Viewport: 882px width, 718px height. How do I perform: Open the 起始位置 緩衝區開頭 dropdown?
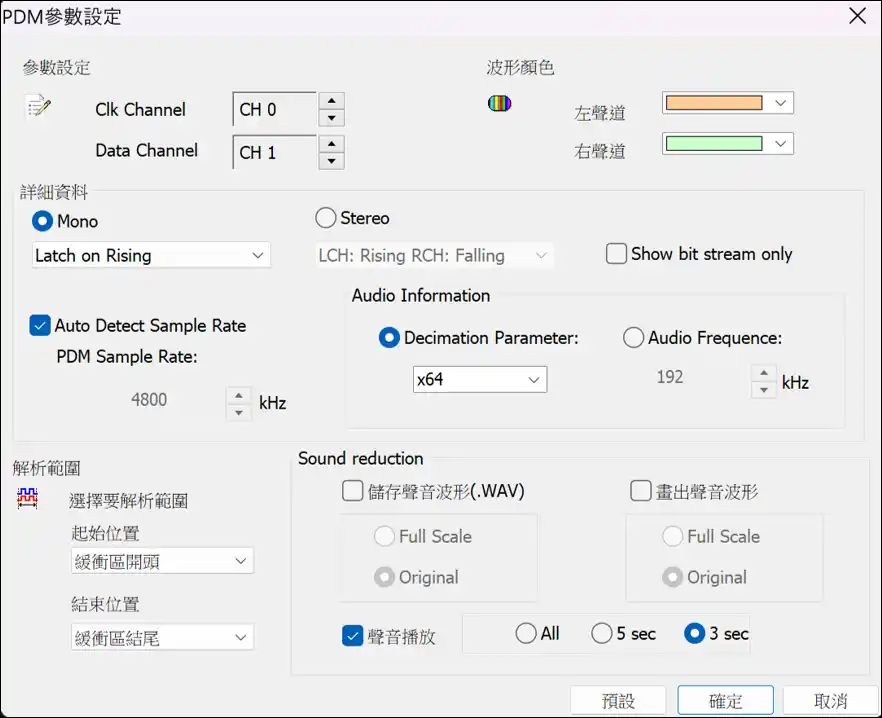pos(162,562)
